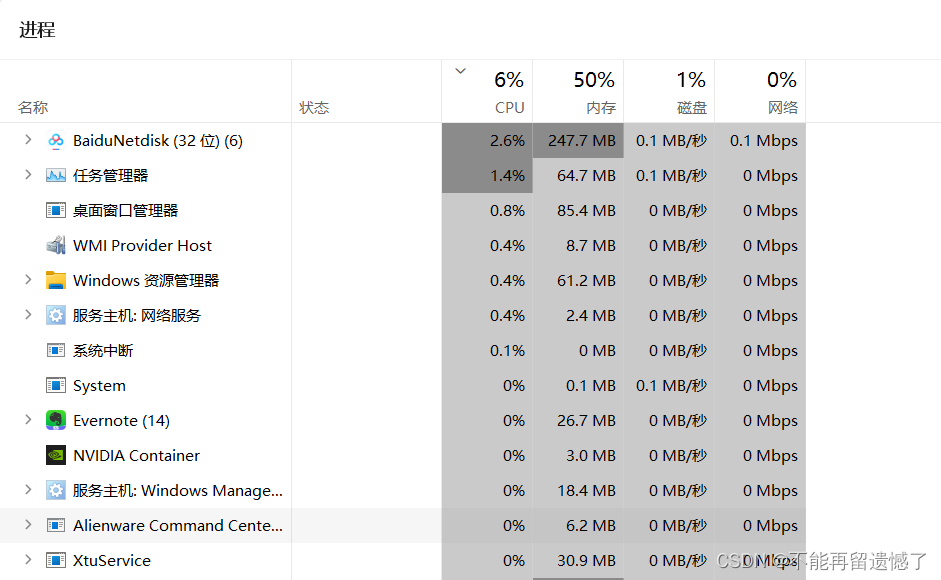
Task: Click the 系统中断 process icon
Action: pos(56,350)
